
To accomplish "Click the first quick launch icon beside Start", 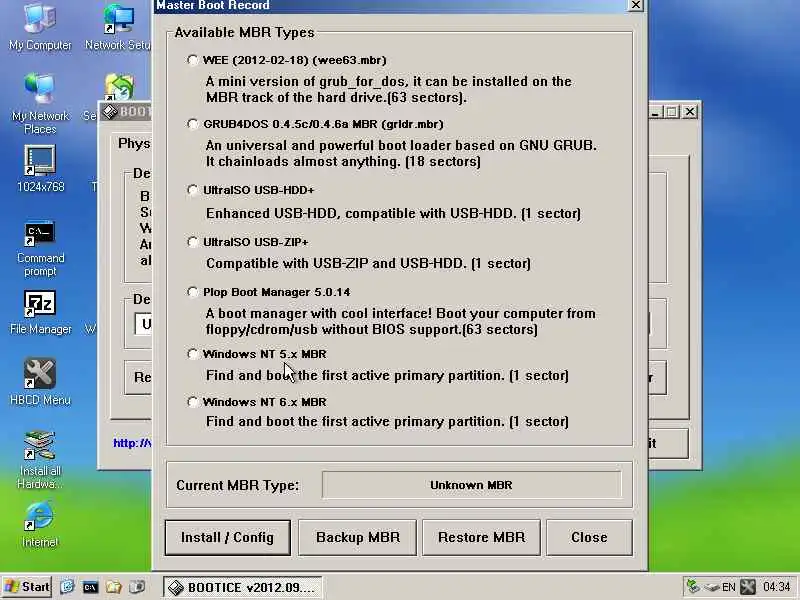I will [x=67, y=587].
